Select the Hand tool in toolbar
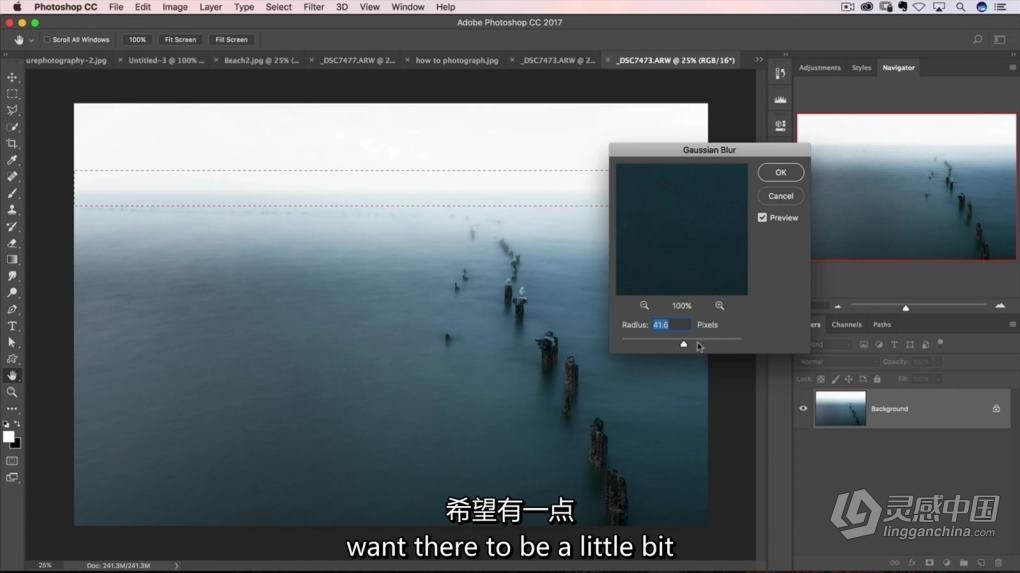 pyautogui.click(x=12, y=375)
